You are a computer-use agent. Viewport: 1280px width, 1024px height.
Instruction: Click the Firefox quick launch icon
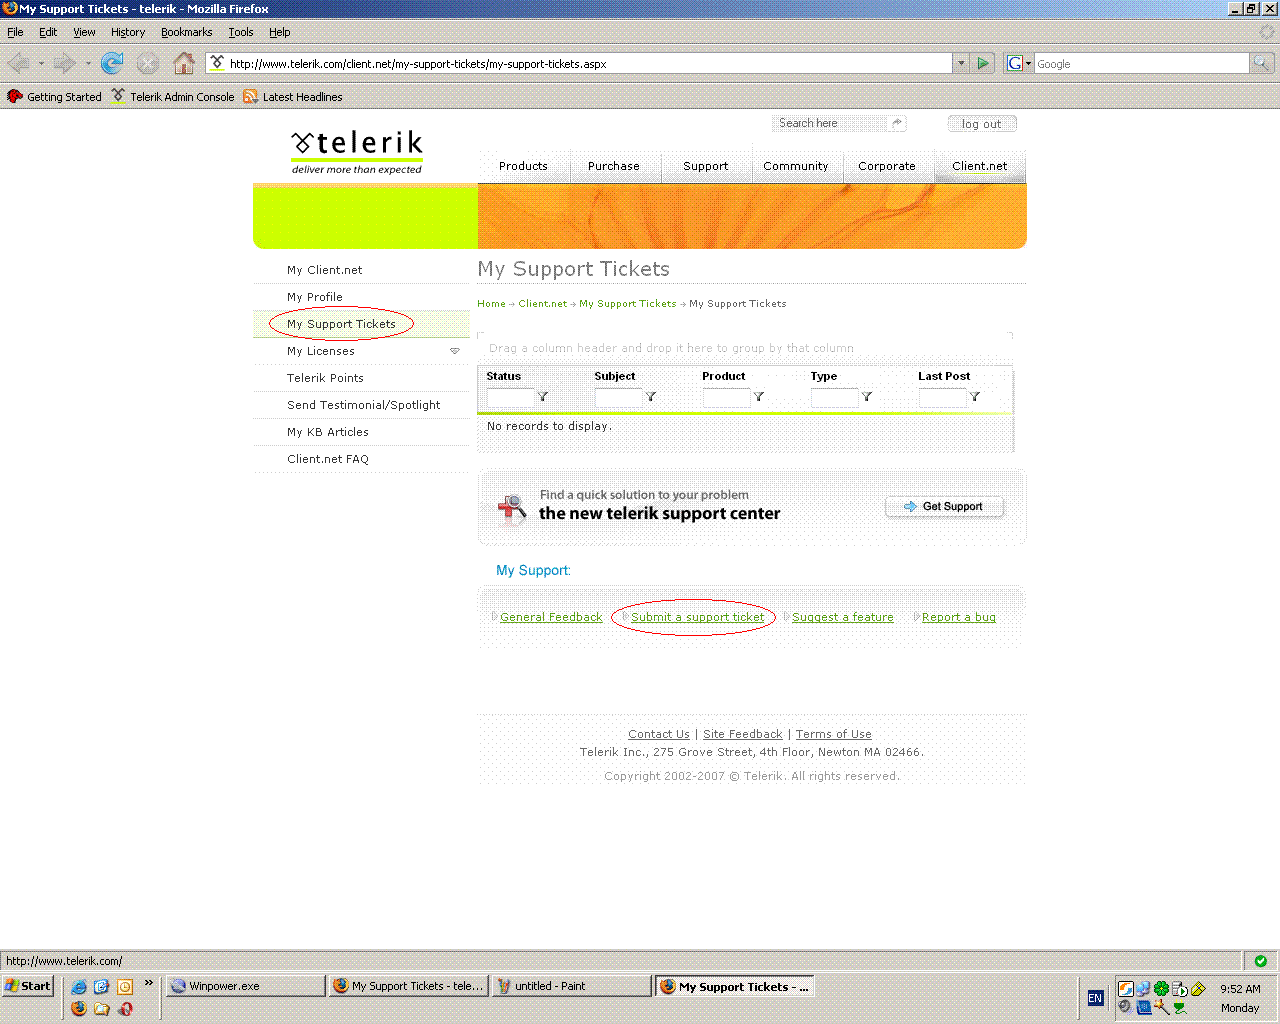point(79,1008)
